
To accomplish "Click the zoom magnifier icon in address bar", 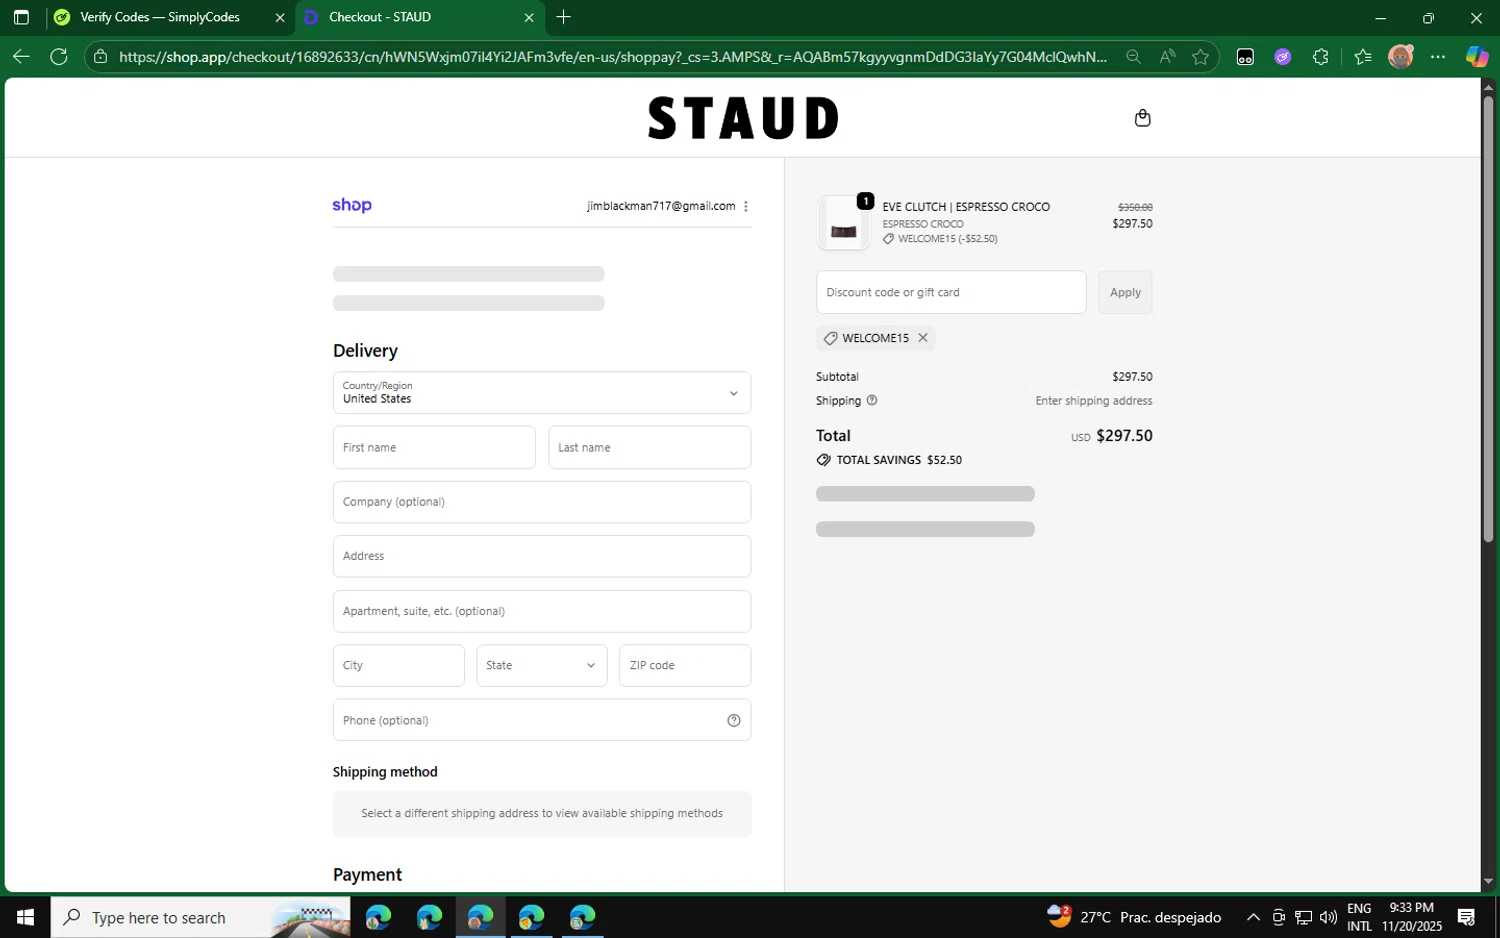I will pos(1133,57).
